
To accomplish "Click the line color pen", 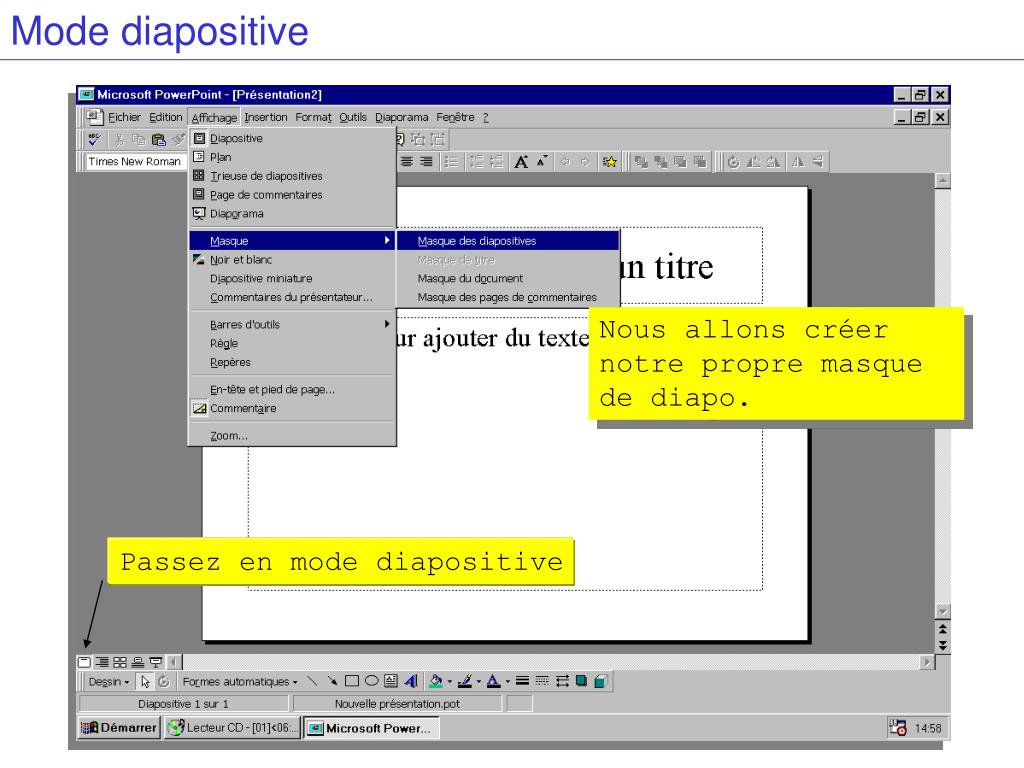I will (x=465, y=682).
